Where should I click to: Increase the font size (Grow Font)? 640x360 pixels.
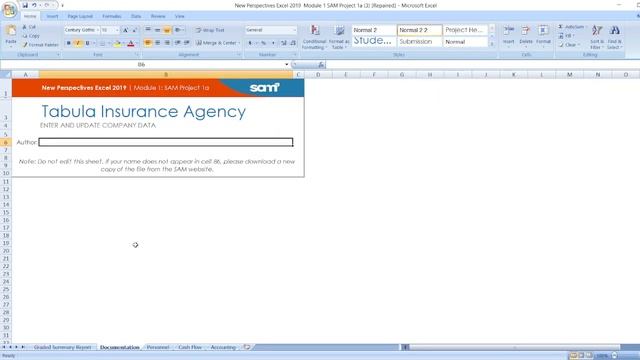[x=126, y=30]
